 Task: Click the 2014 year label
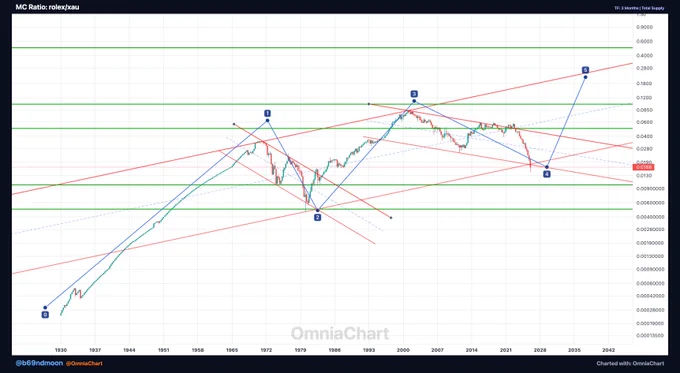click(472, 350)
